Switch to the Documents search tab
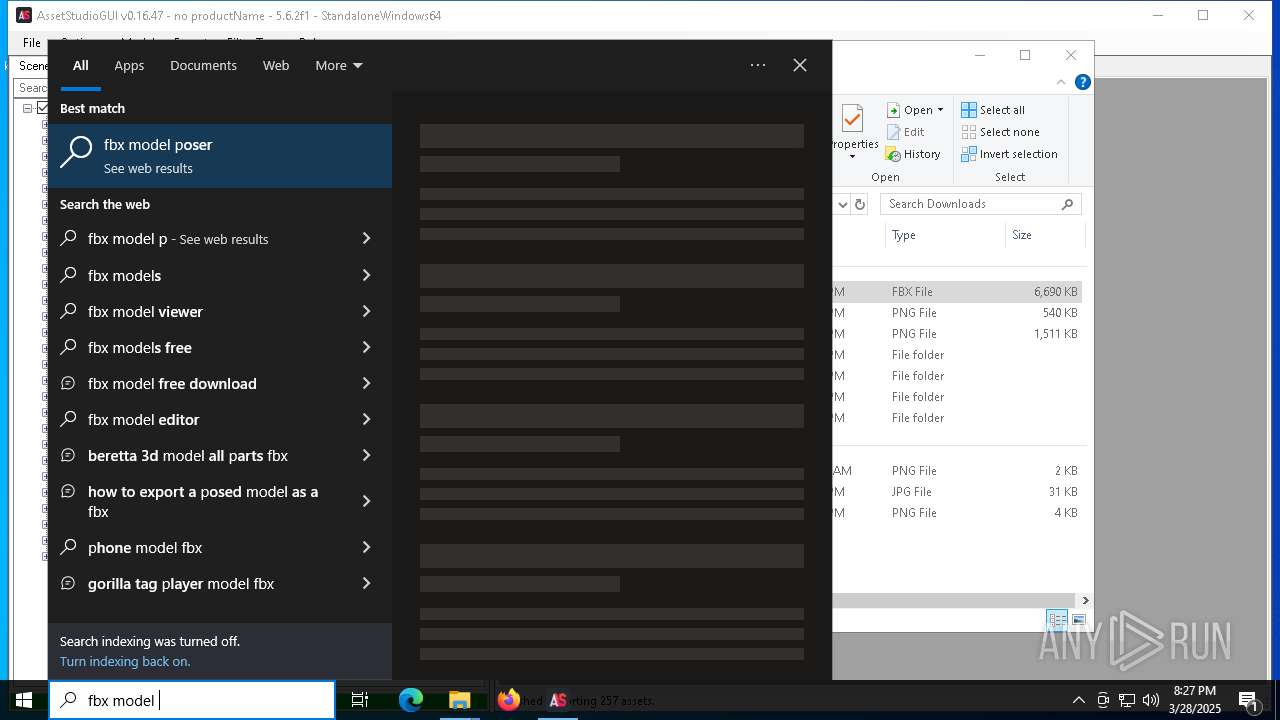 click(x=203, y=65)
